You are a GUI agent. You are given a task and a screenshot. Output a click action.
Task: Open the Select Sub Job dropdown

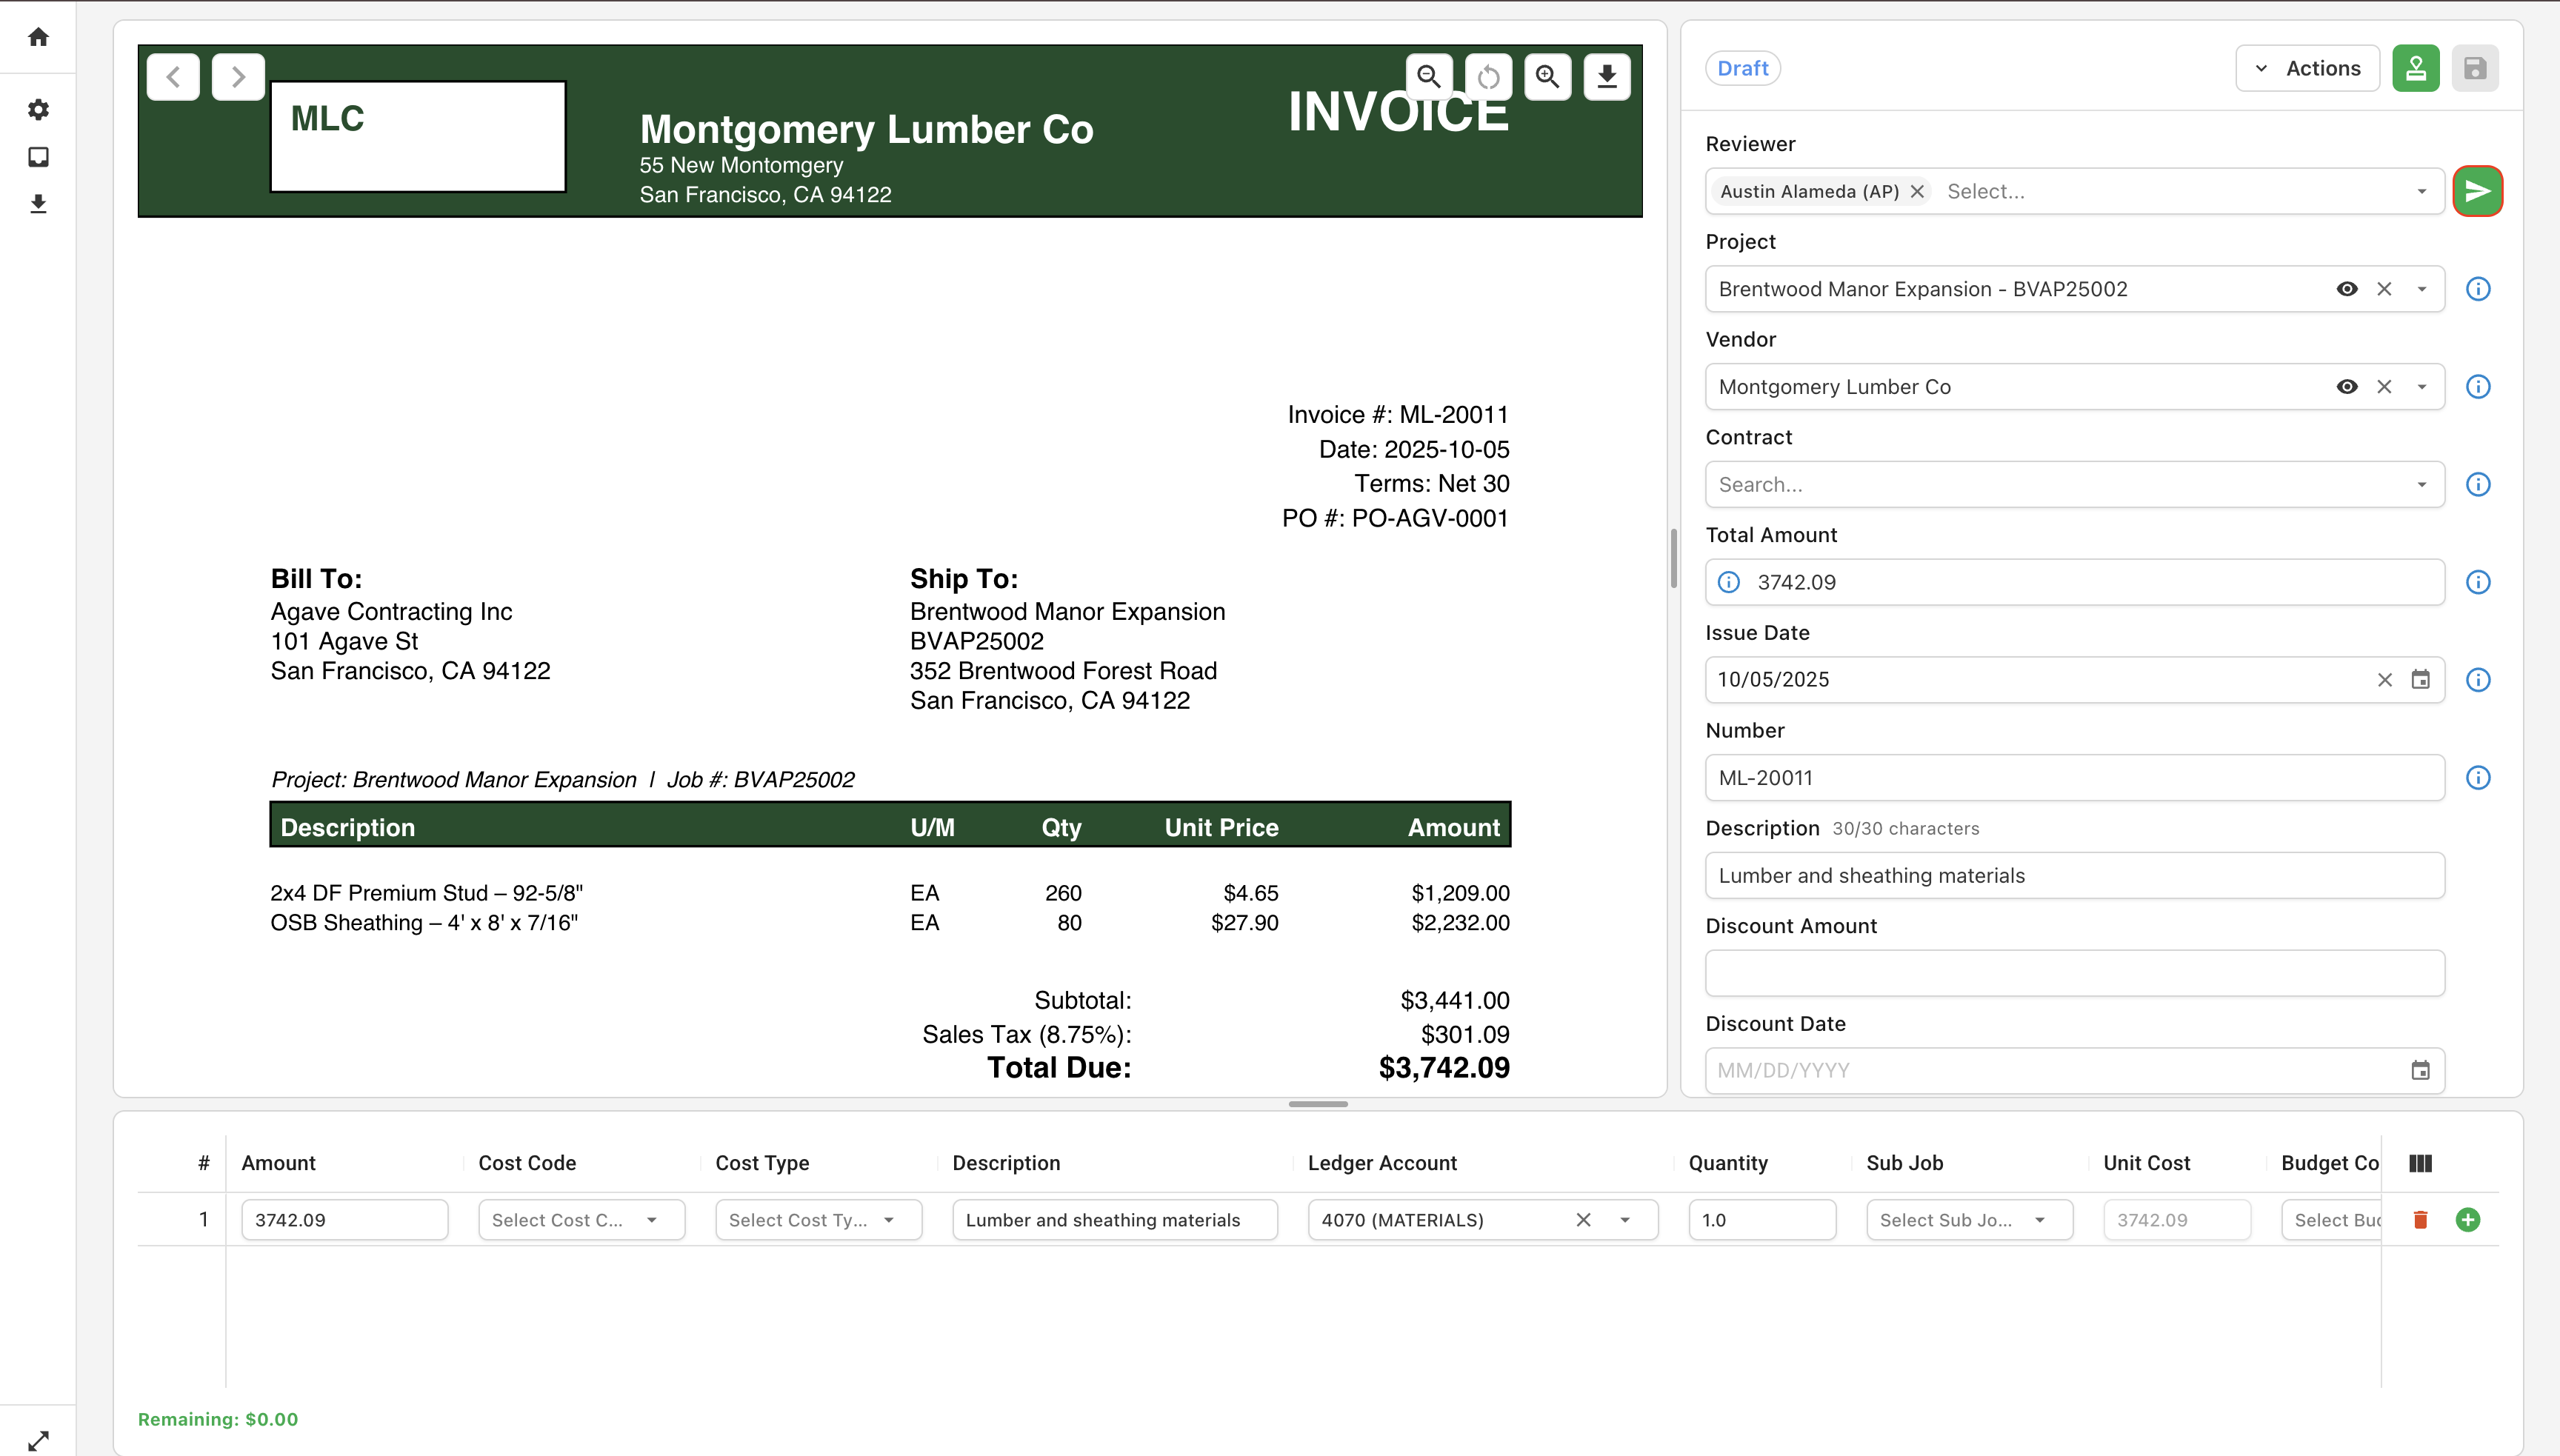pyautogui.click(x=1969, y=1220)
